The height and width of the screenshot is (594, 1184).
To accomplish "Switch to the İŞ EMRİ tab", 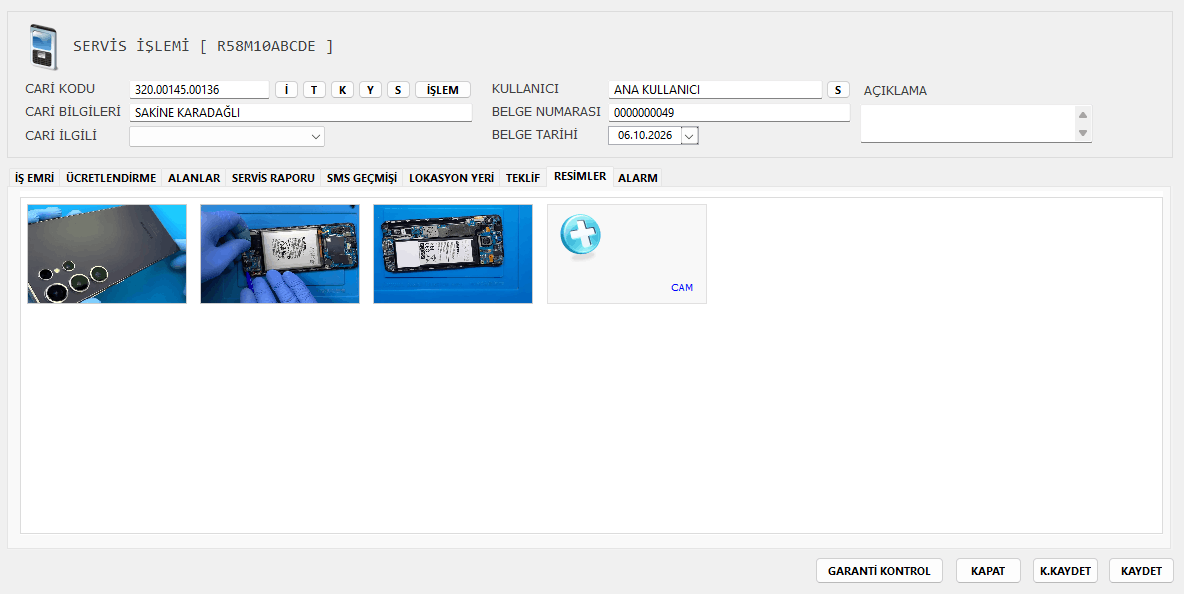I will point(35,178).
